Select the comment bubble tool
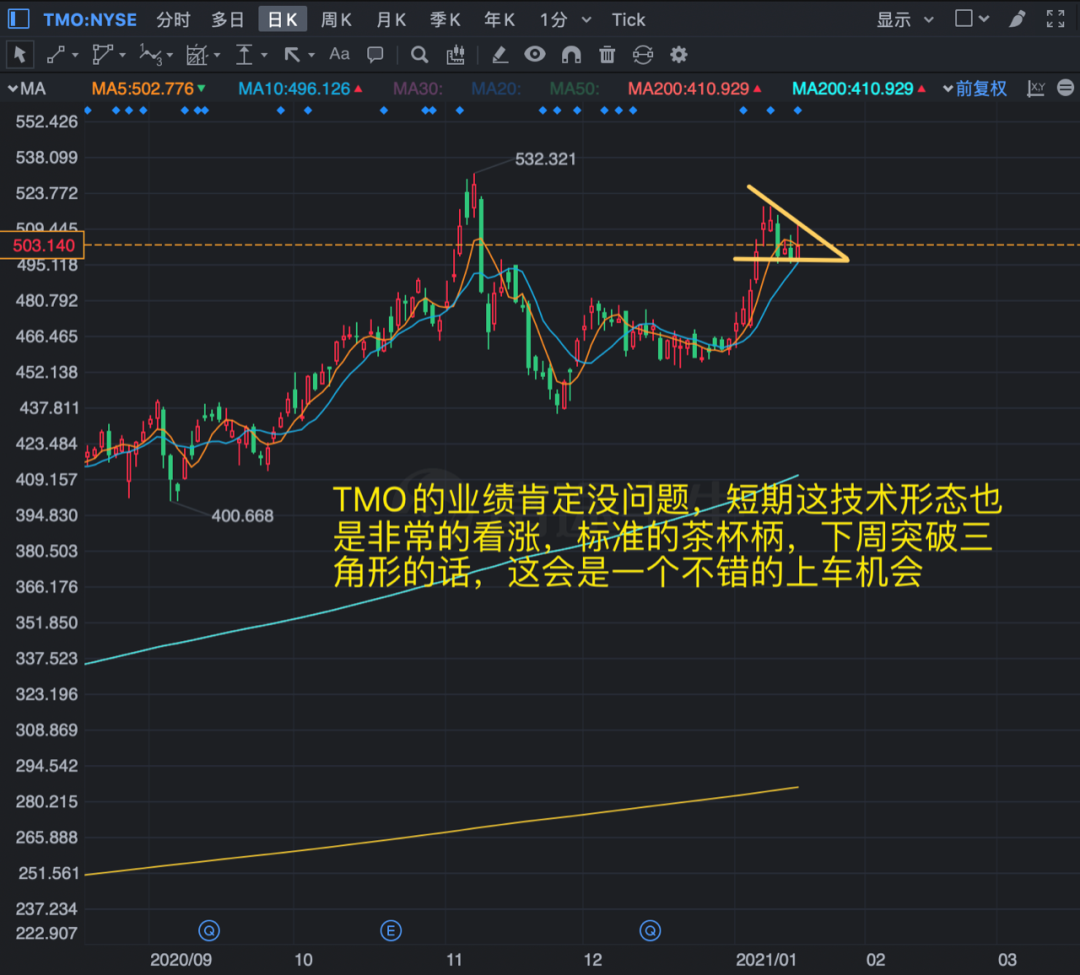The height and width of the screenshot is (975, 1080). tap(375, 54)
